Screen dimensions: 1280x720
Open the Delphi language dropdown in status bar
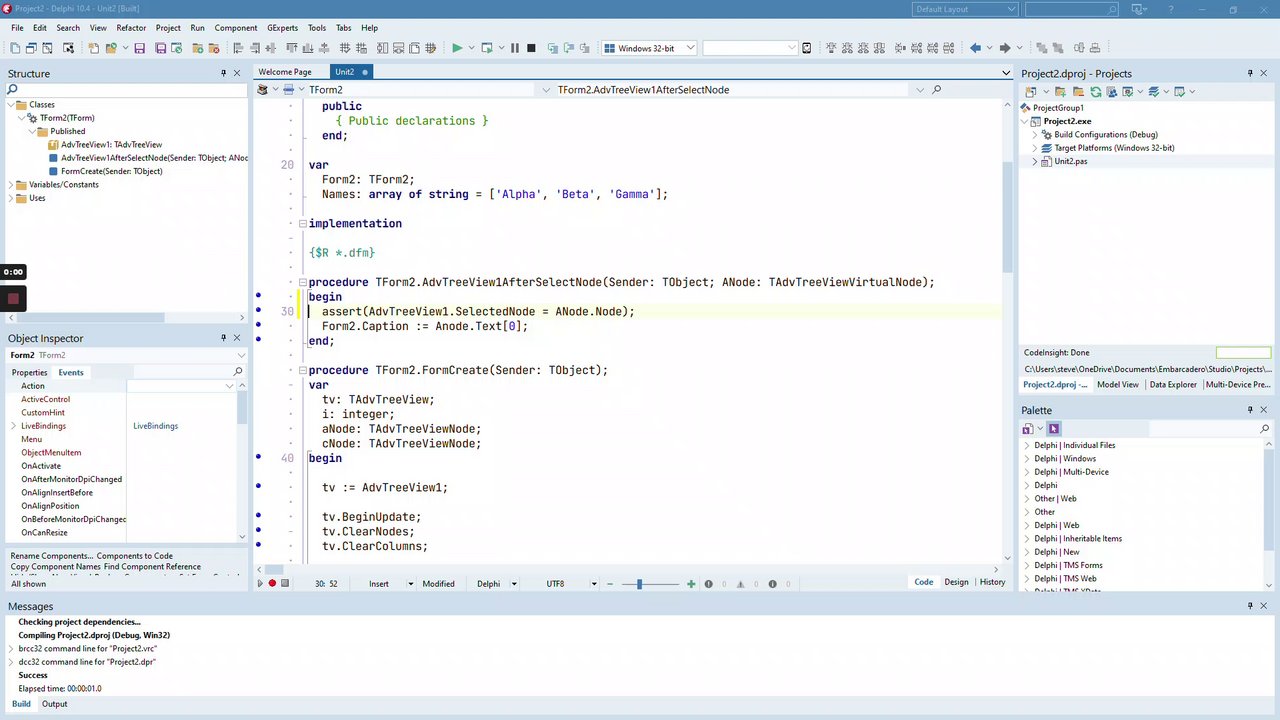click(x=514, y=584)
